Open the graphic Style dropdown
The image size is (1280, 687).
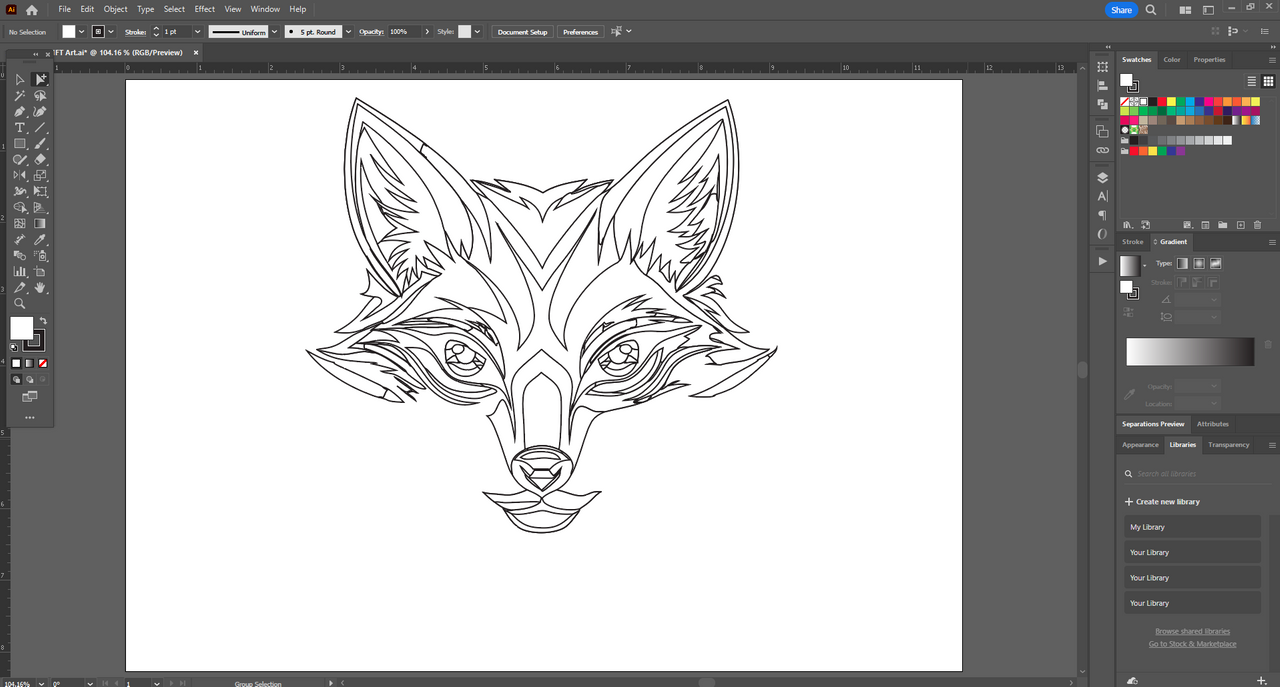click(x=478, y=32)
